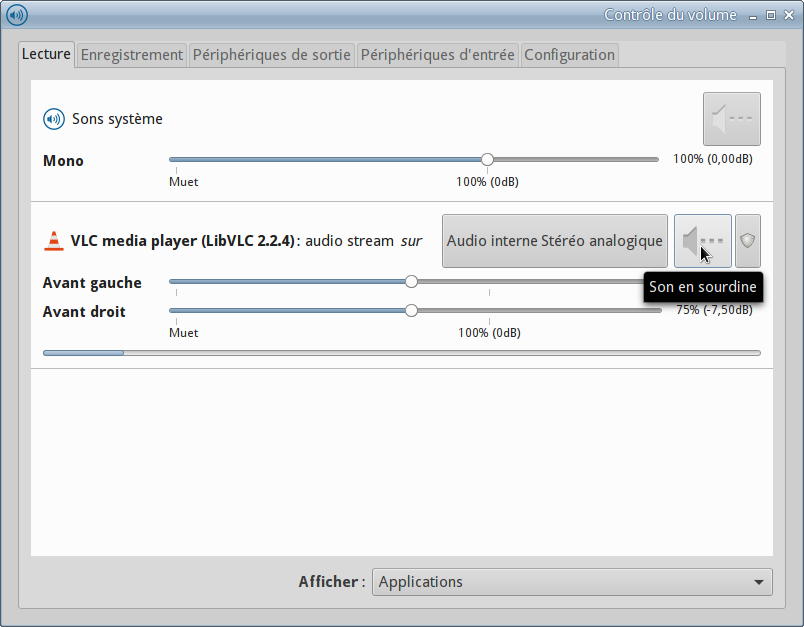Minimize the Contrôle du volume window
This screenshot has width=804, height=627.
pyautogui.click(x=753, y=15)
